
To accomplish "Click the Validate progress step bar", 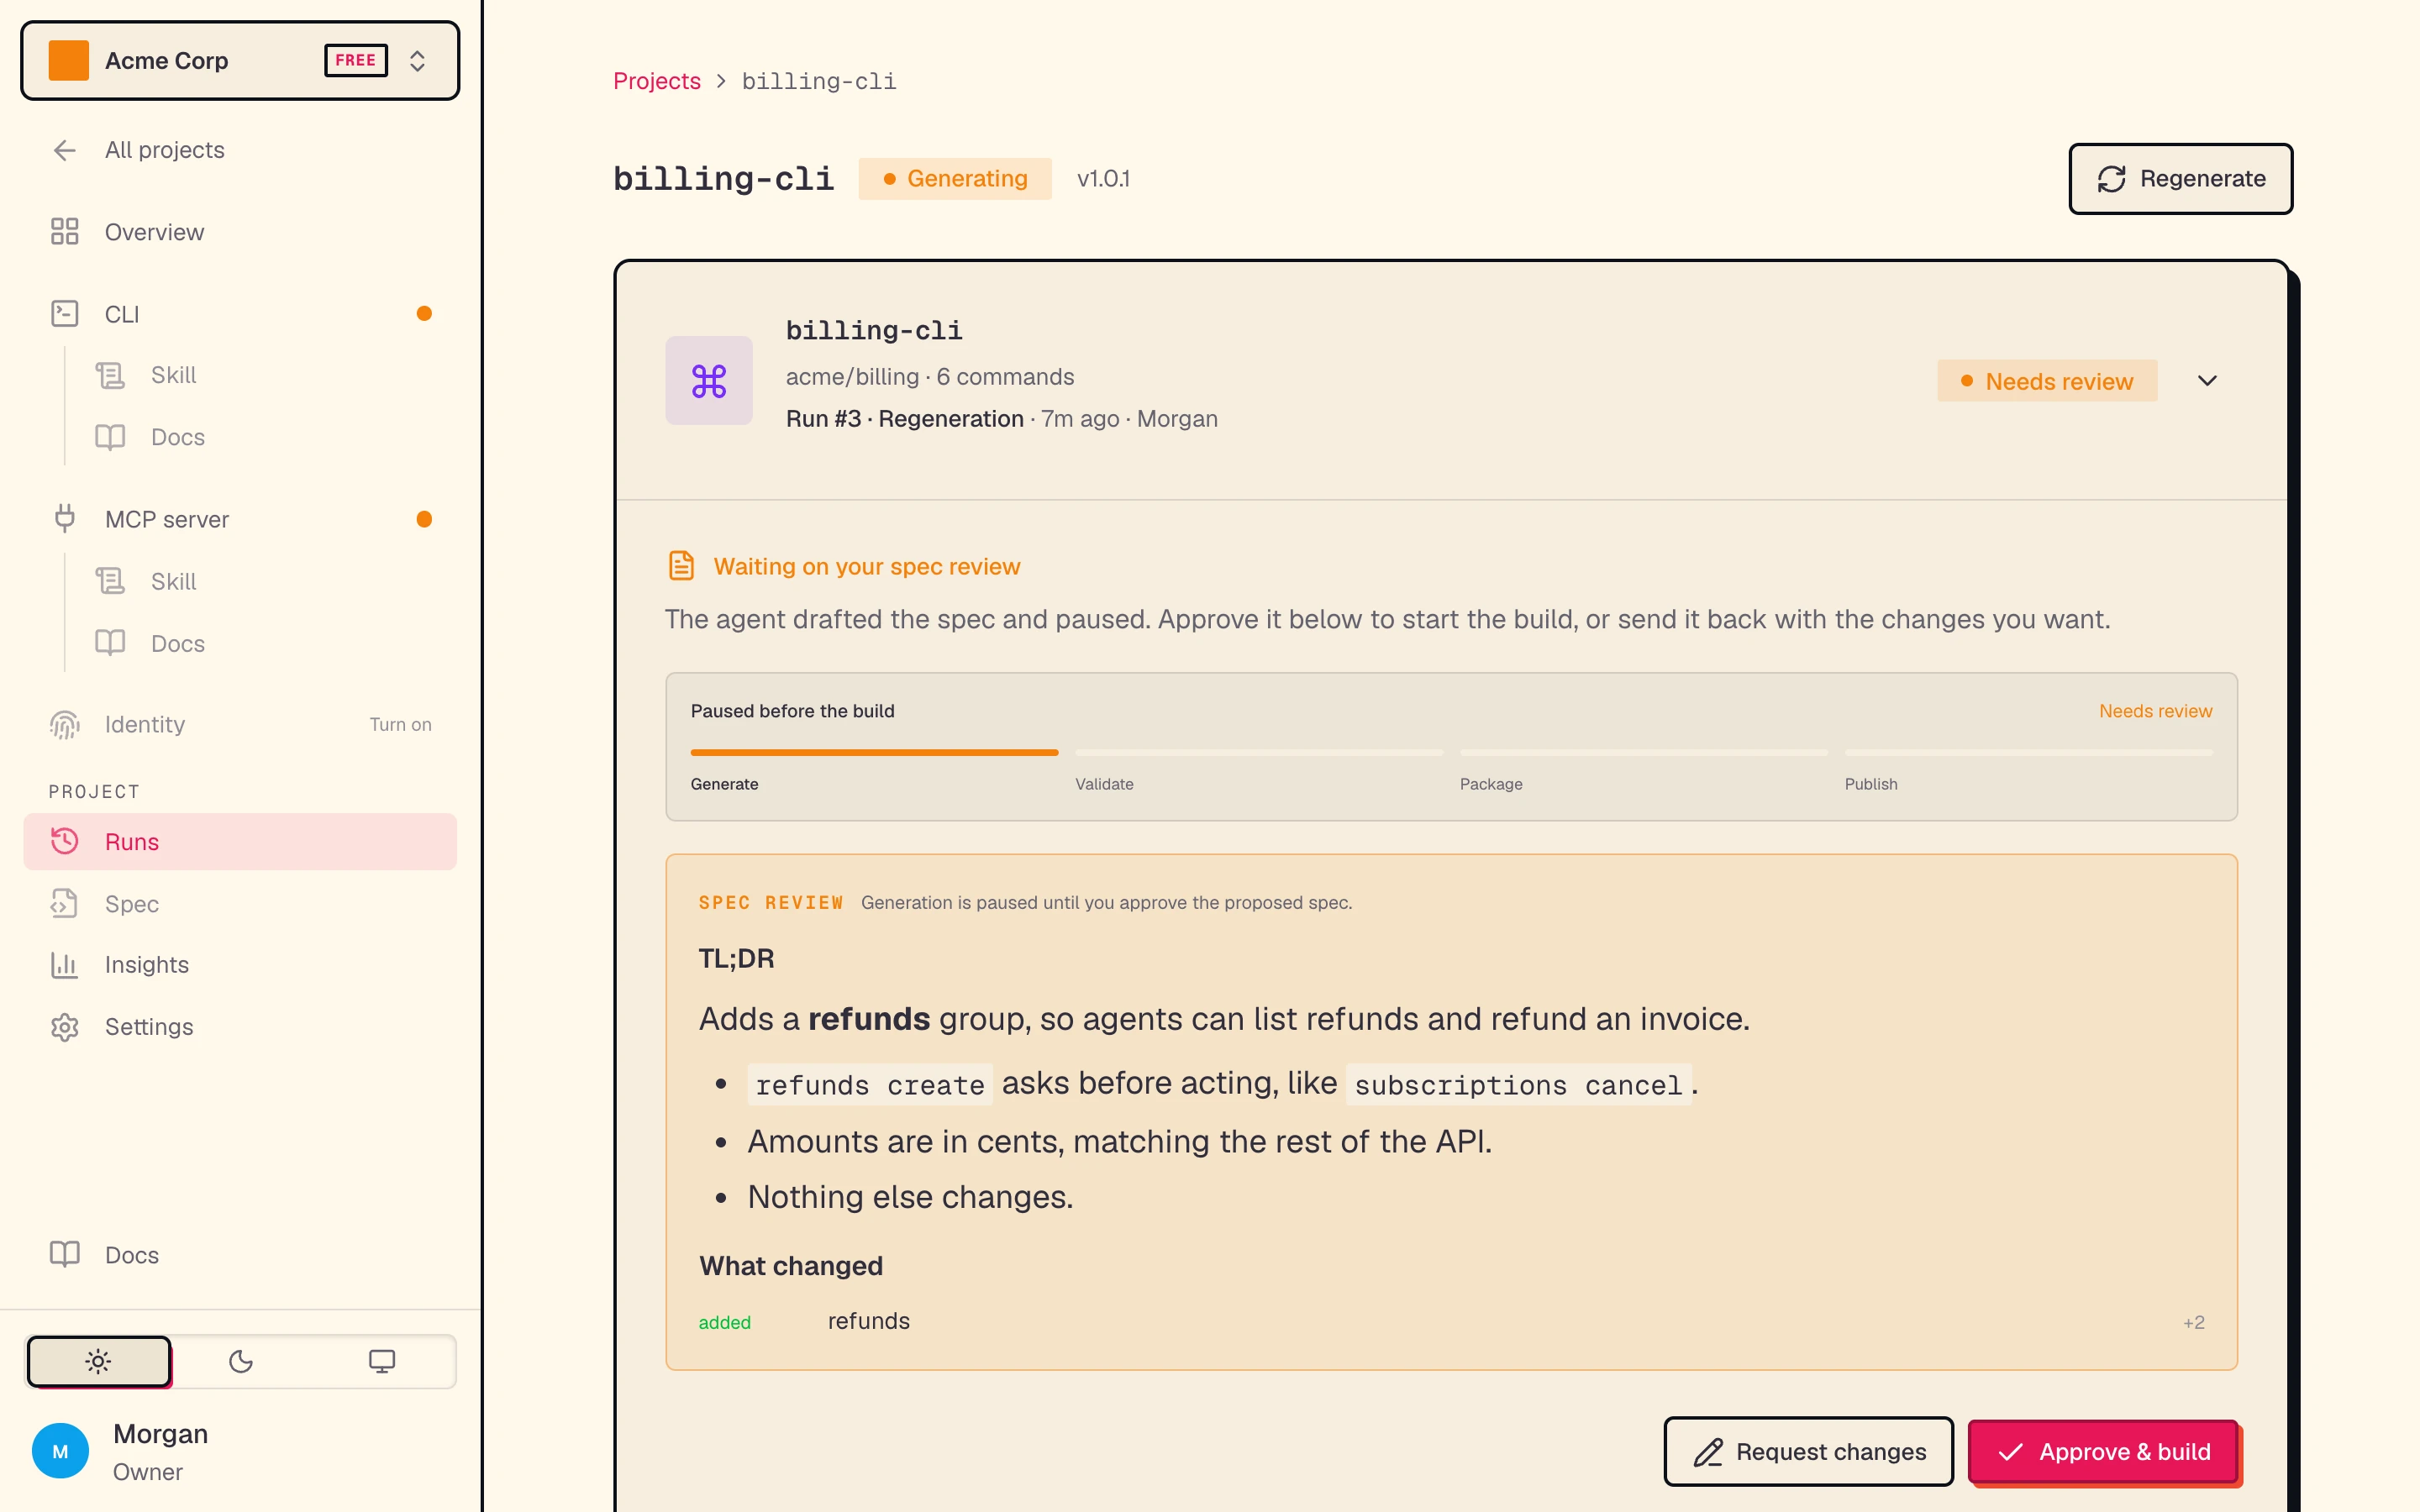I will point(1259,752).
